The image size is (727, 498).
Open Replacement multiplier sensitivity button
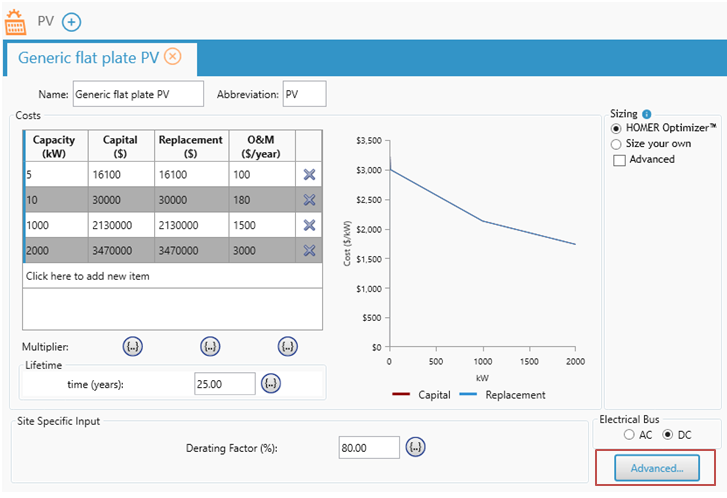pos(210,346)
